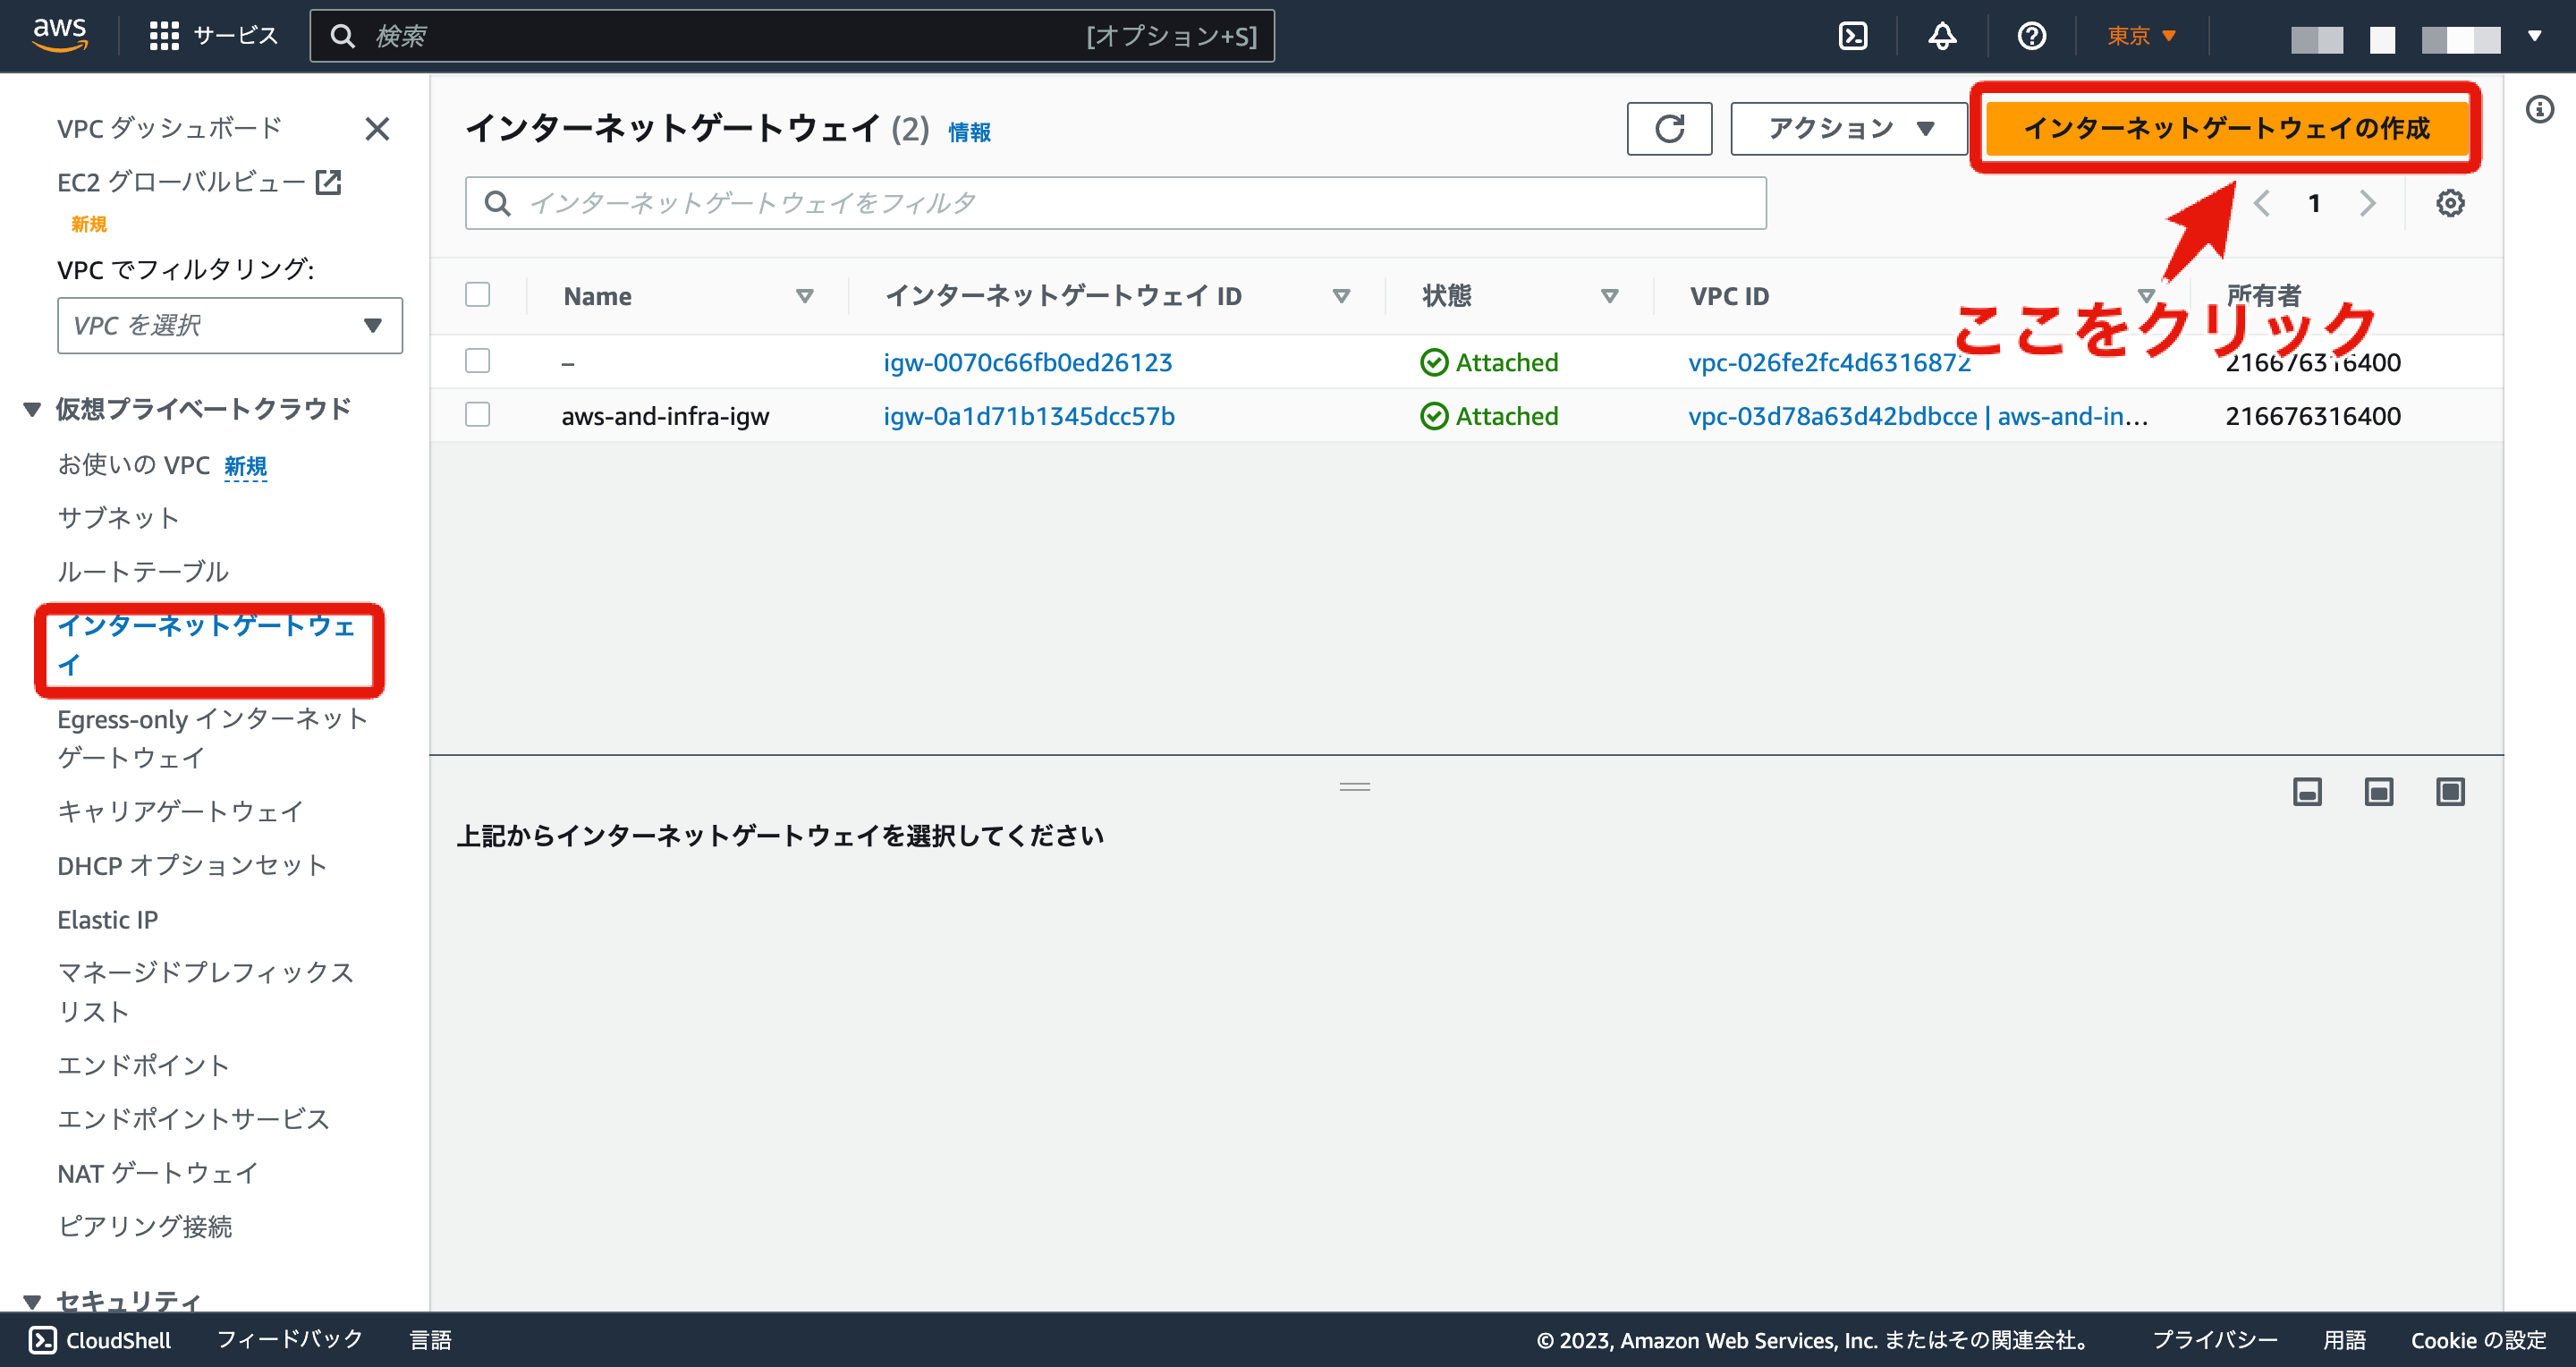
Task: Click the AWS home logo
Action: (x=60, y=34)
